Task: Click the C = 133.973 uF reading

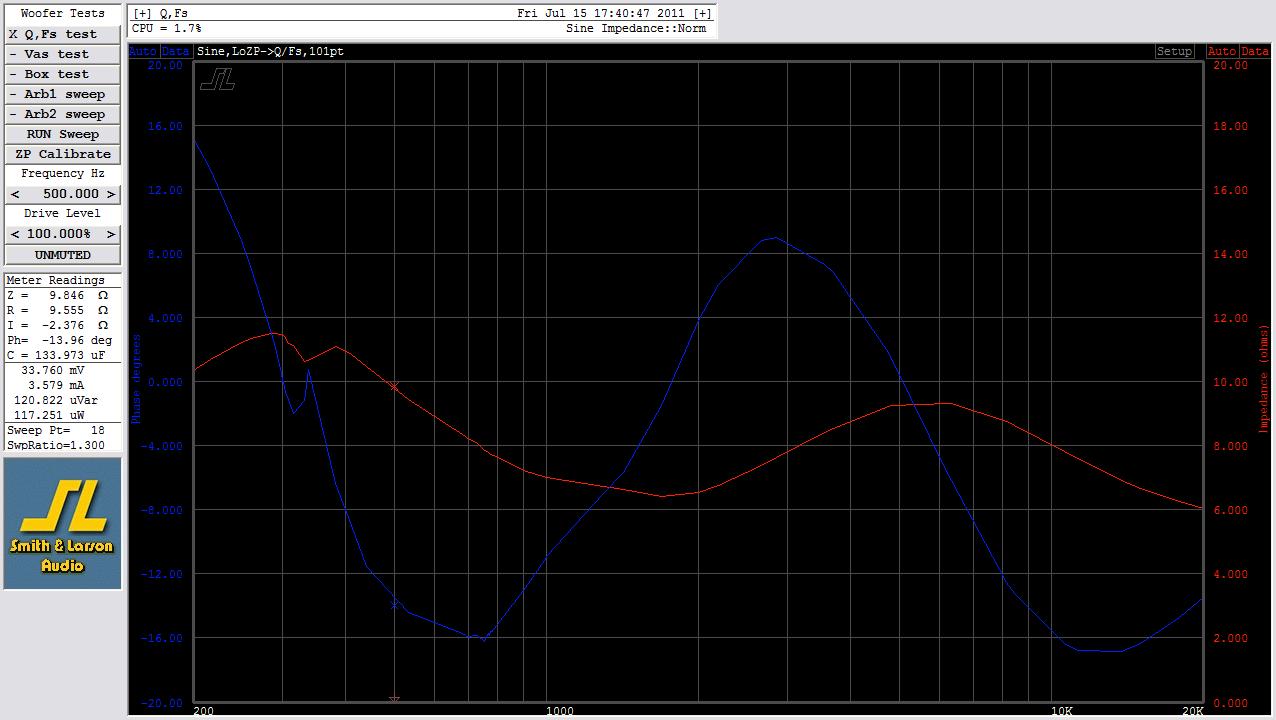Action: pyautogui.click(x=57, y=355)
